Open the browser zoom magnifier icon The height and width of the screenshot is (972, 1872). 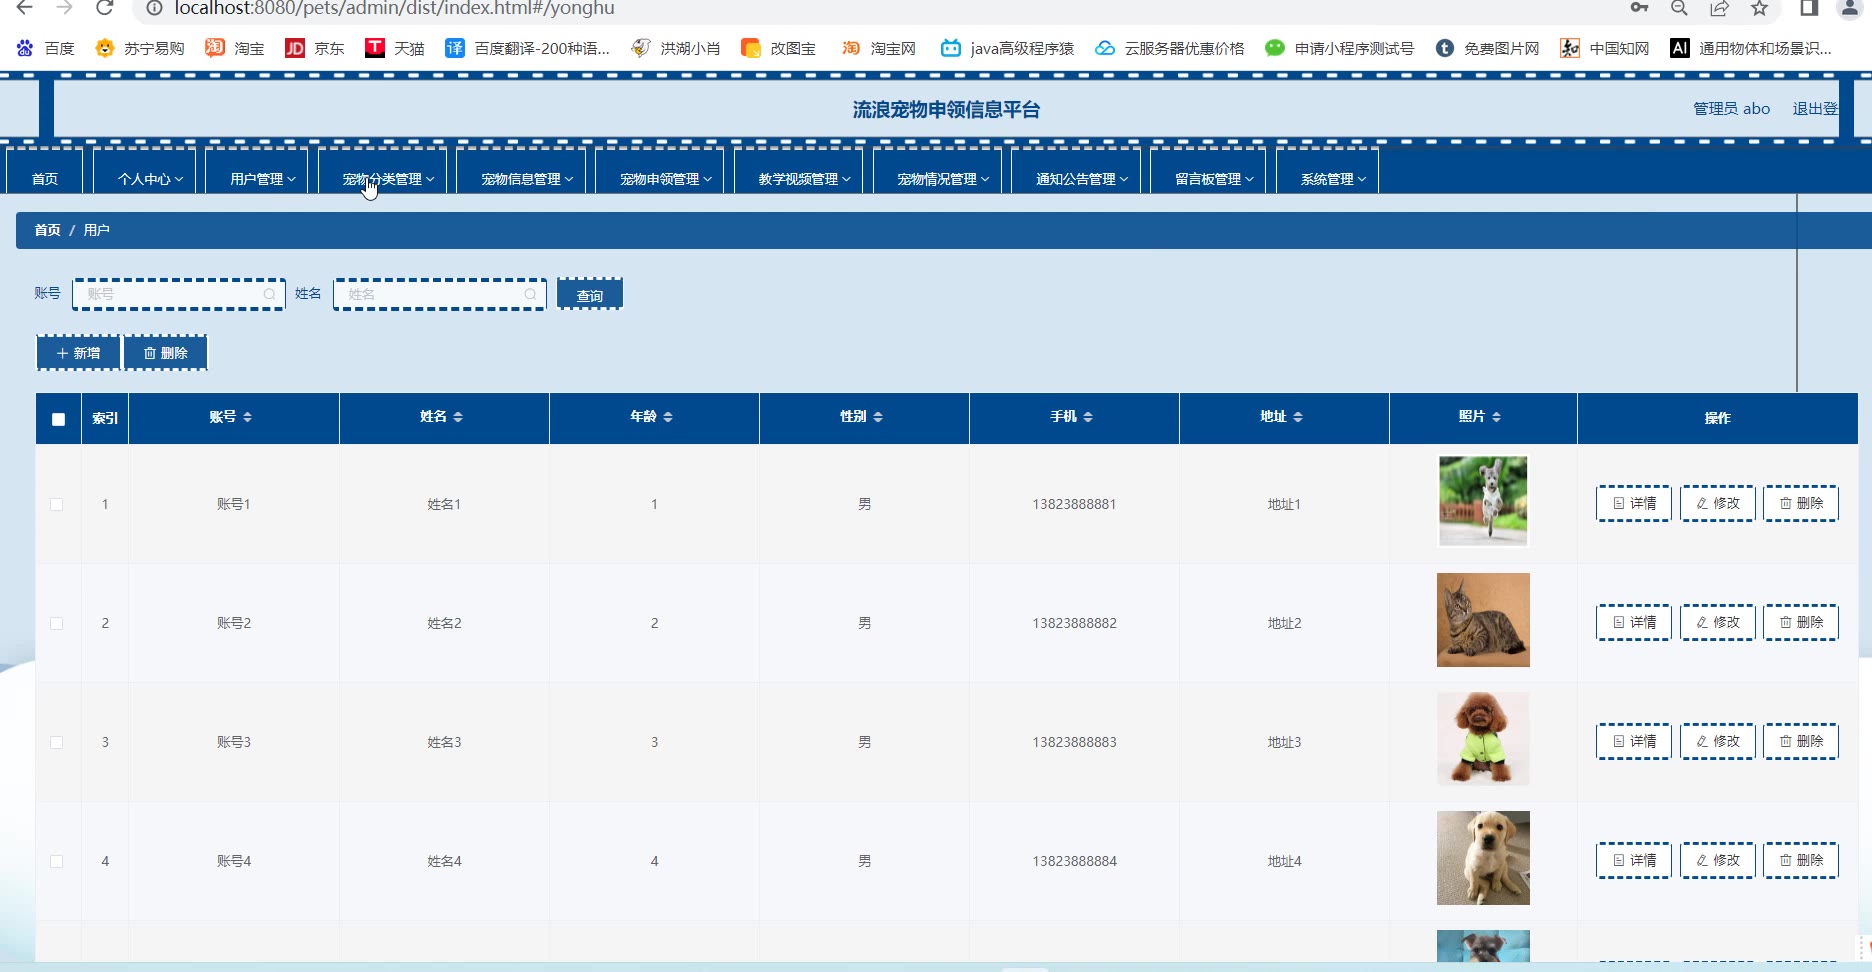coord(1679,9)
